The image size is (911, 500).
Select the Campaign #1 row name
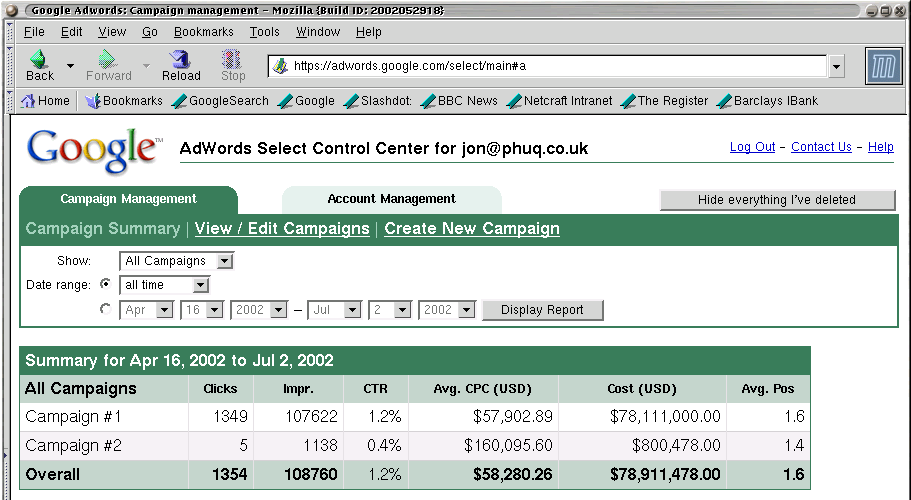click(x=73, y=416)
